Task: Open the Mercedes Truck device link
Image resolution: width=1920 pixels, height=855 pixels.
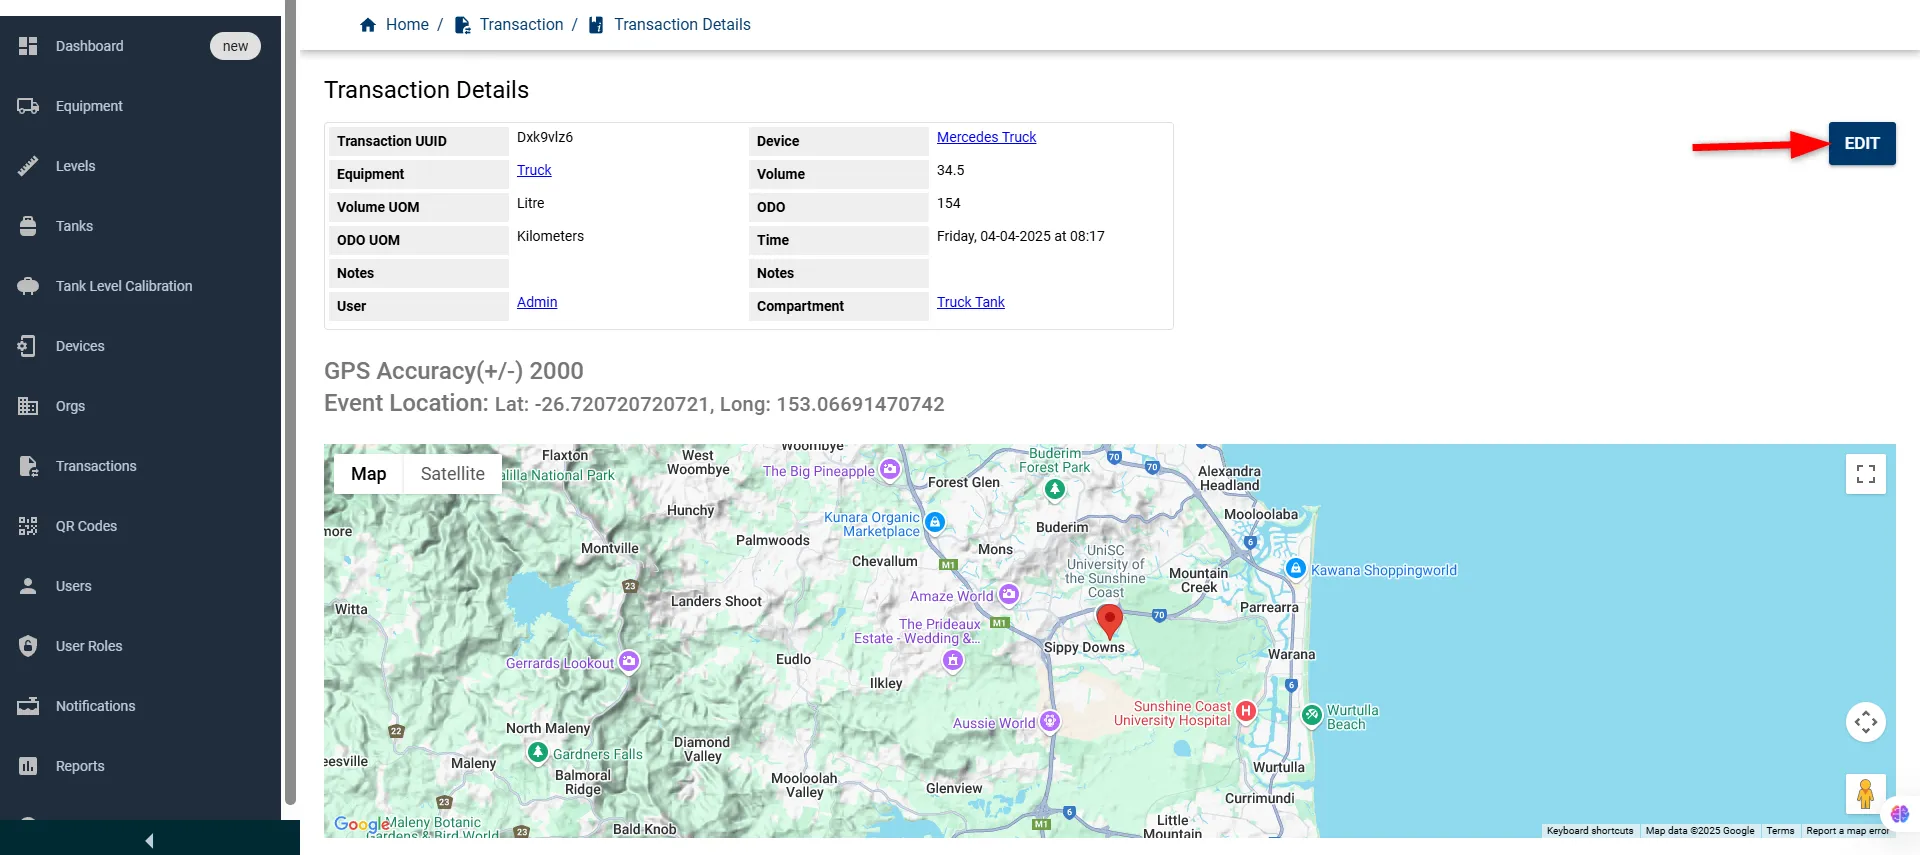Action: [x=986, y=137]
